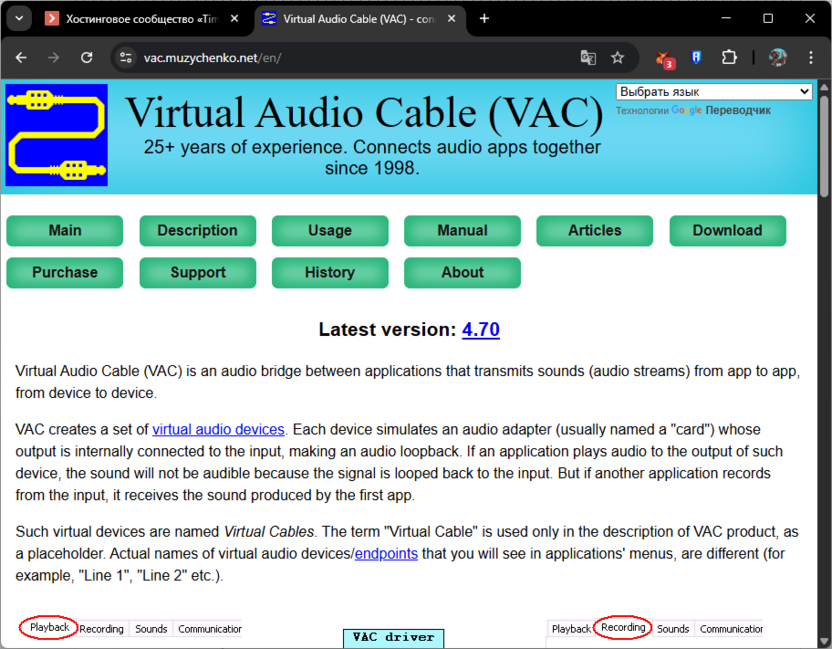The width and height of the screenshot is (832, 649).
Task: Click the browser Back arrow
Action: pyautogui.click(x=21, y=57)
